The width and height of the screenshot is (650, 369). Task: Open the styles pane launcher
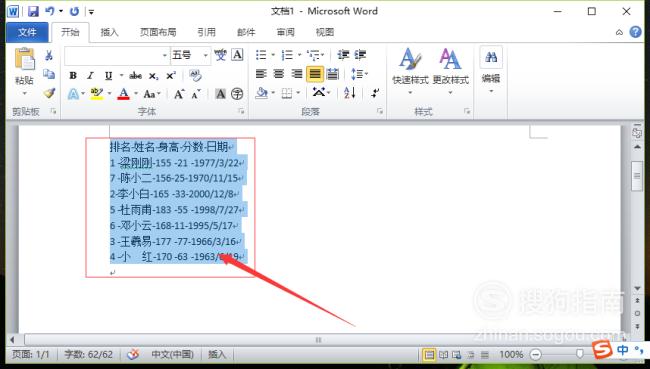pyautogui.click(x=467, y=111)
